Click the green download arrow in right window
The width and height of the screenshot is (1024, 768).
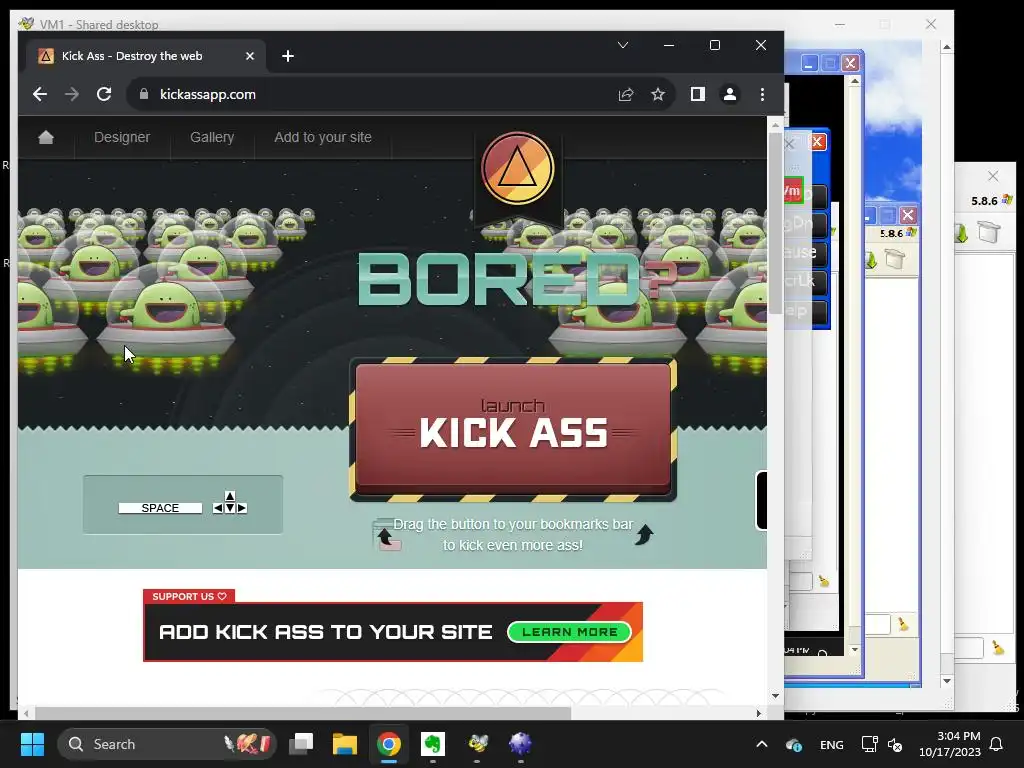tap(961, 232)
